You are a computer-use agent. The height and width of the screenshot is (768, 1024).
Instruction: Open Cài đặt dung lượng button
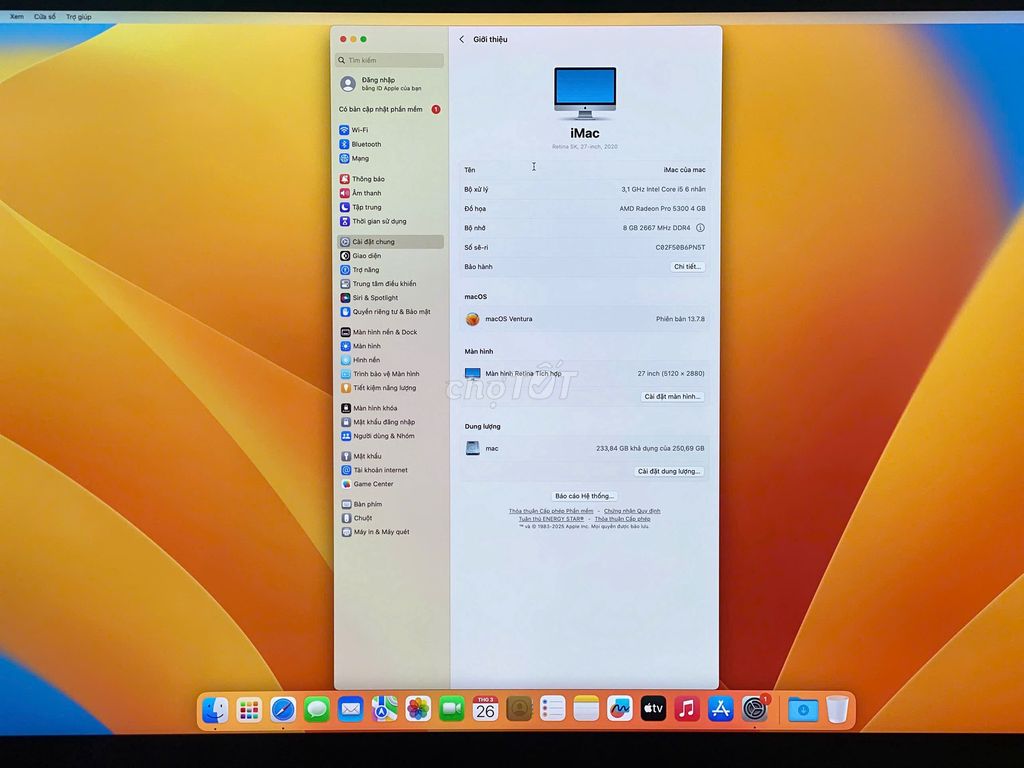(669, 472)
